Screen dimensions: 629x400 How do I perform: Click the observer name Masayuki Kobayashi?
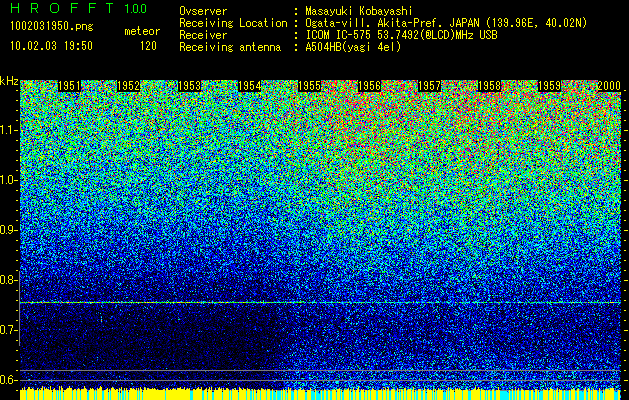(x=359, y=11)
